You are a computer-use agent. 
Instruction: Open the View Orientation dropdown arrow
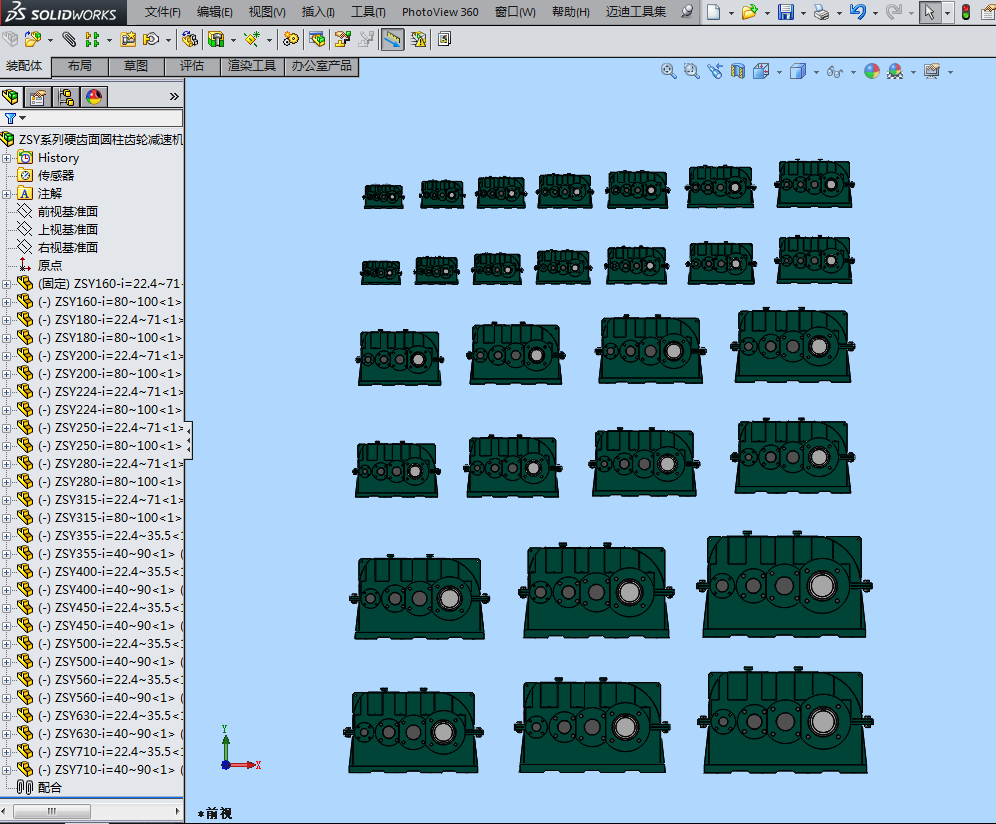coord(779,72)
